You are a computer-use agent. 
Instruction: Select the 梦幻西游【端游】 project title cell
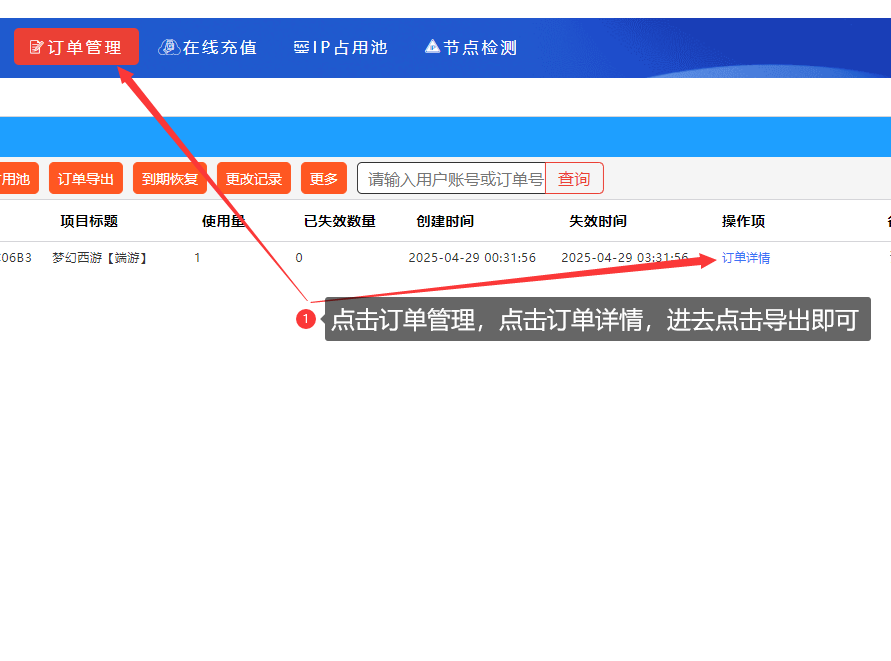click(100, 258)
